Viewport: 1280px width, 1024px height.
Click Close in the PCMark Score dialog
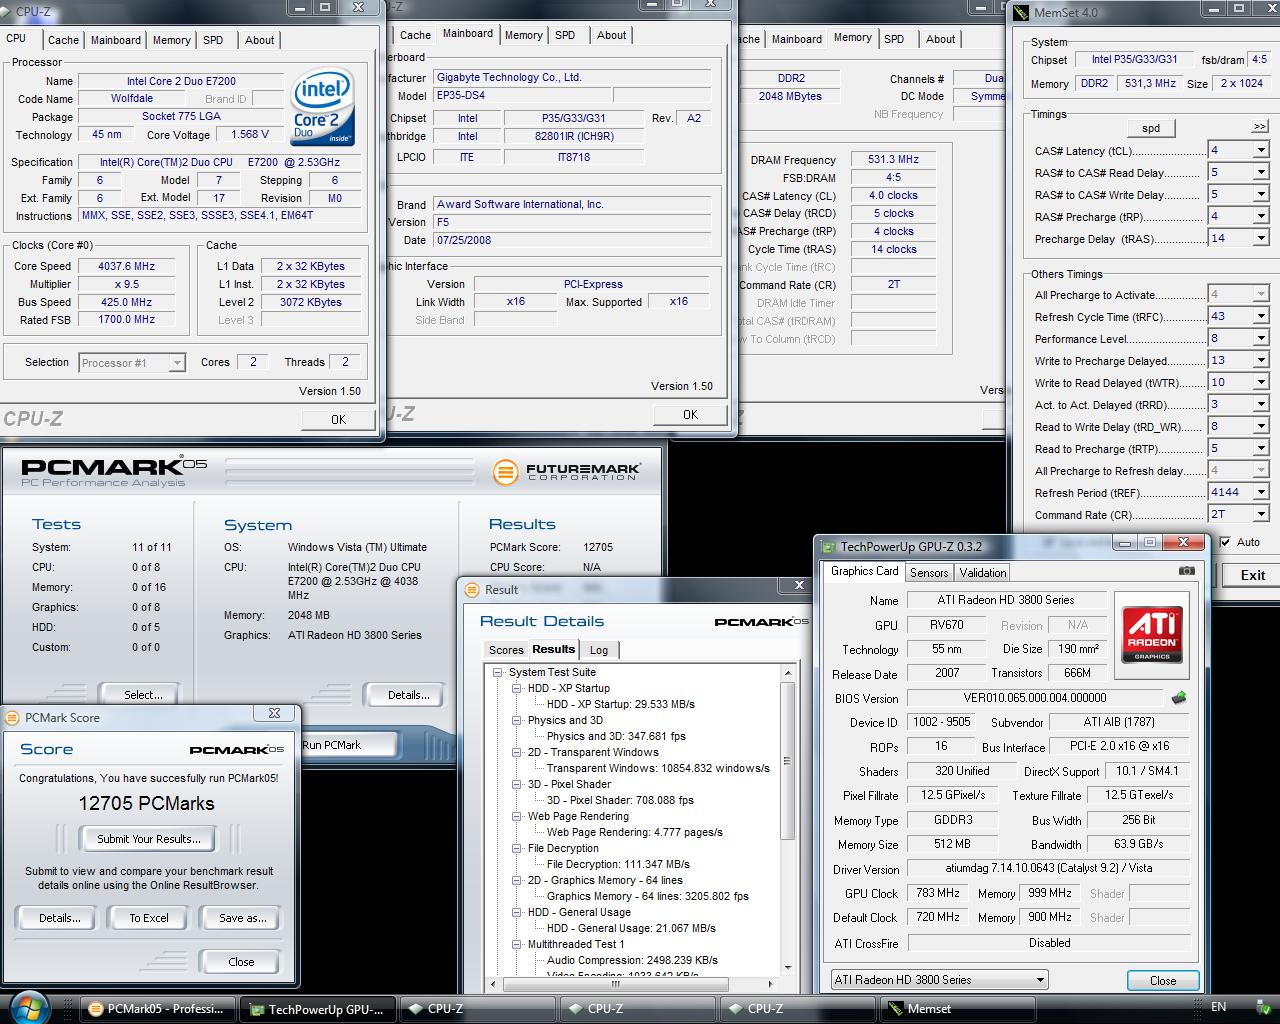point(241,962)
